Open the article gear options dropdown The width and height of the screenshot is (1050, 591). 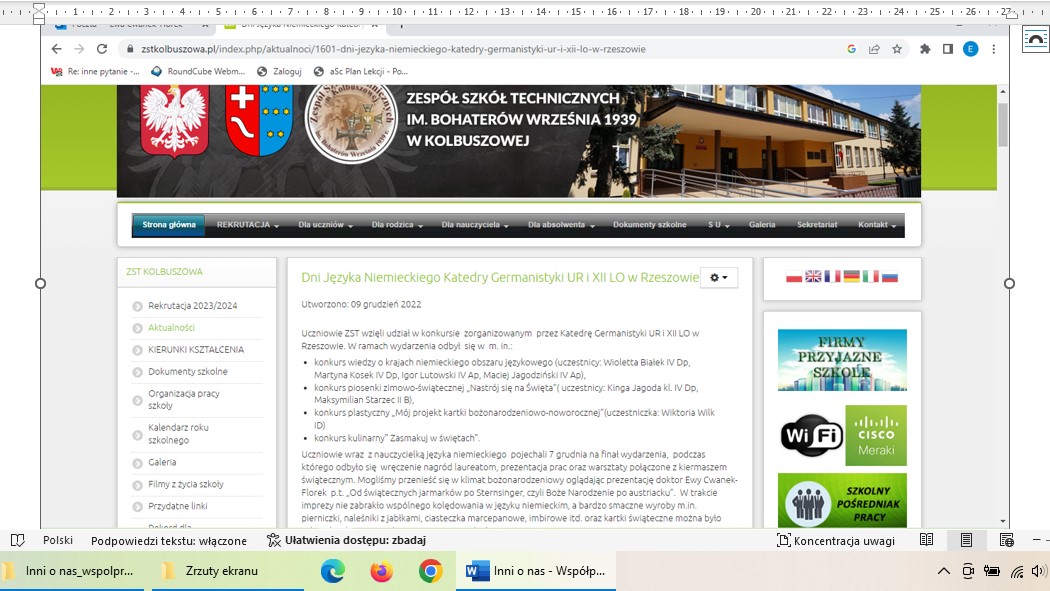click(718, 277)
